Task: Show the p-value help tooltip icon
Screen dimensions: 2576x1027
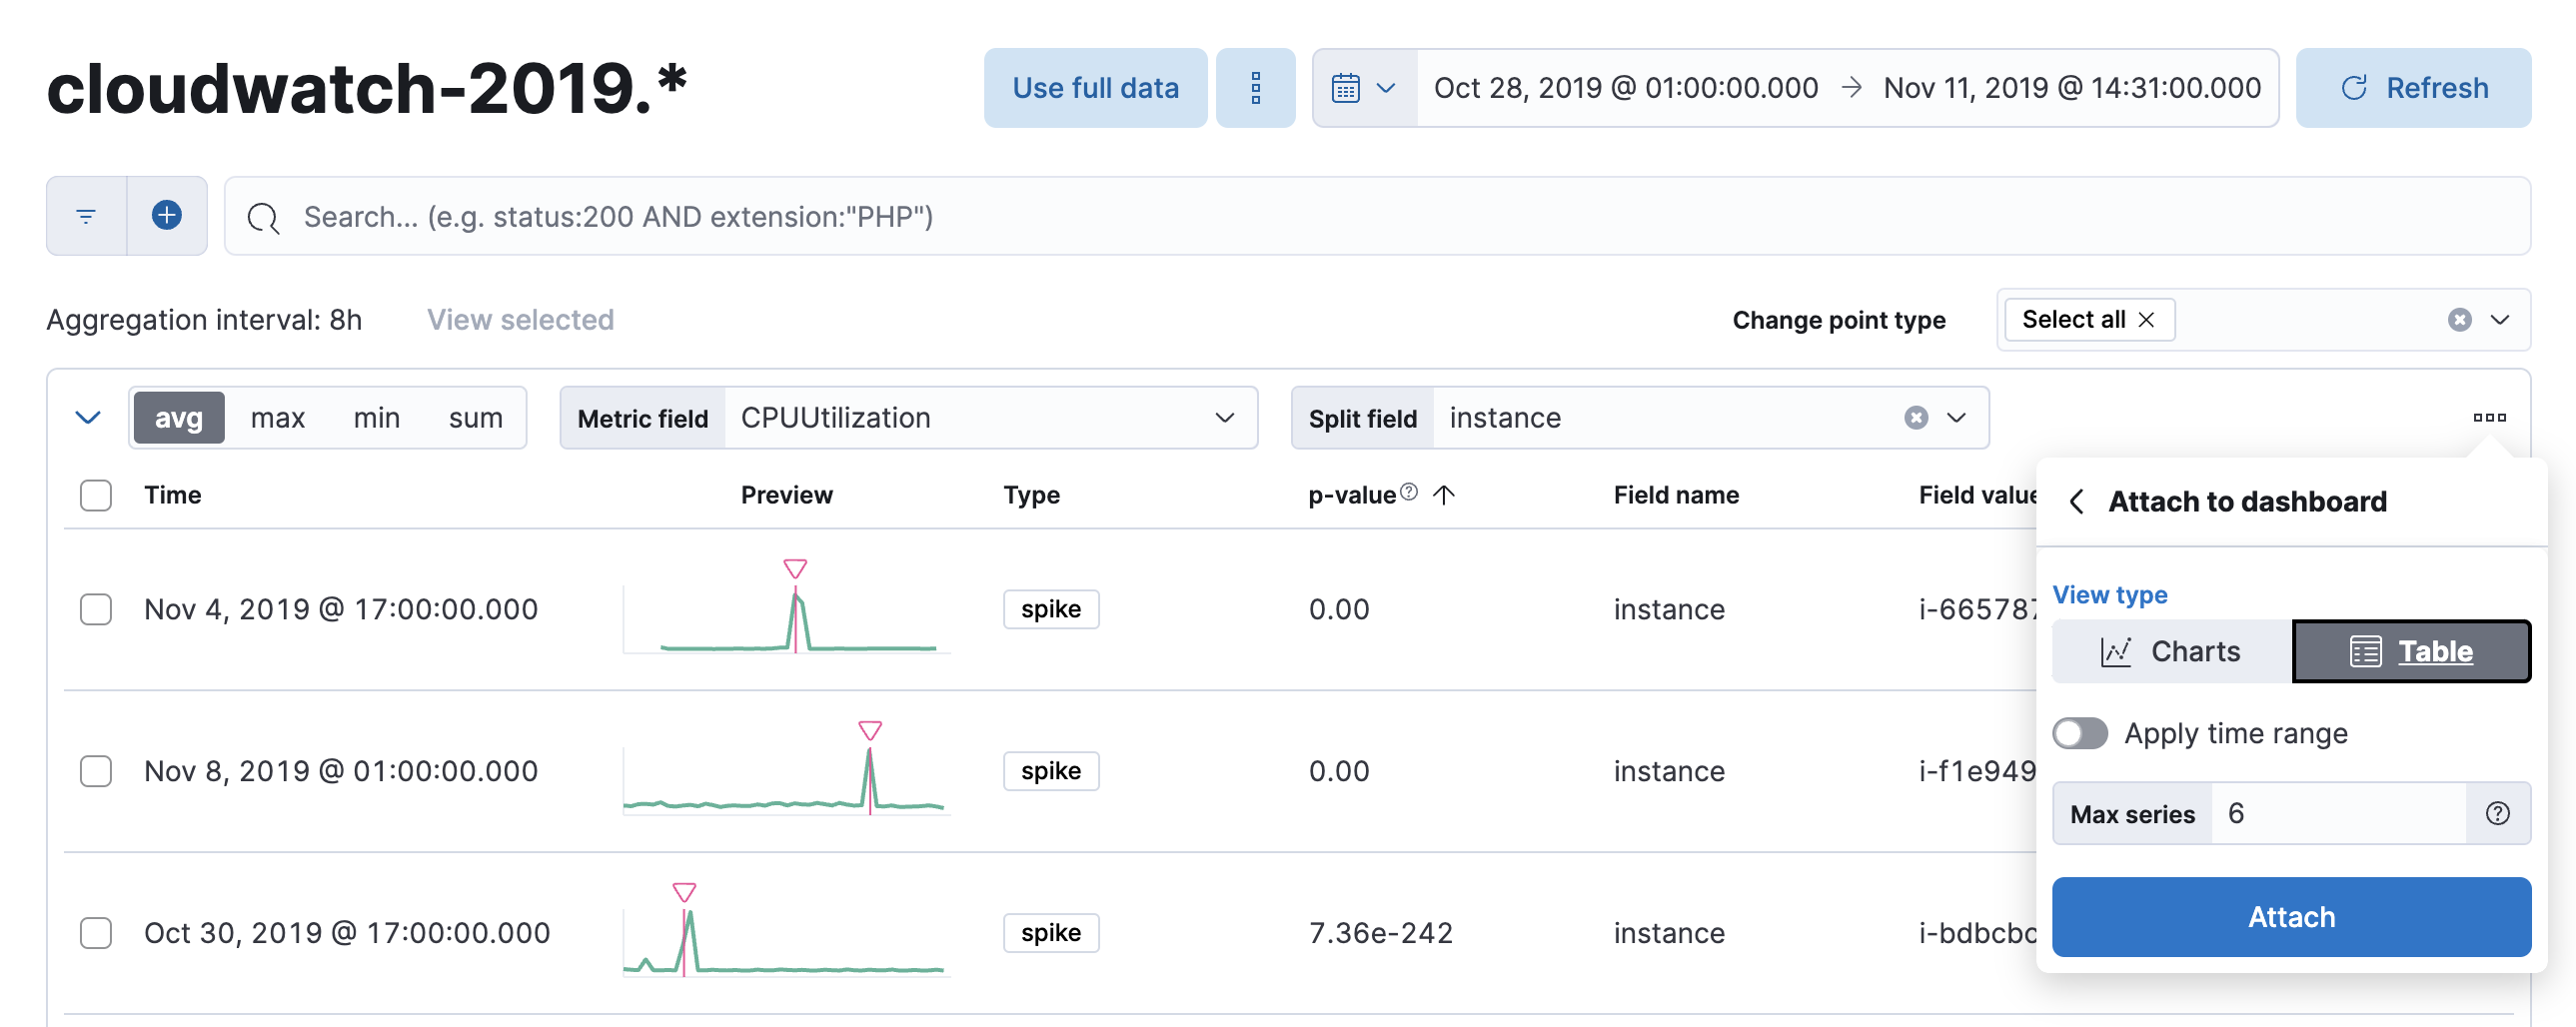Action: point(1408,492)
